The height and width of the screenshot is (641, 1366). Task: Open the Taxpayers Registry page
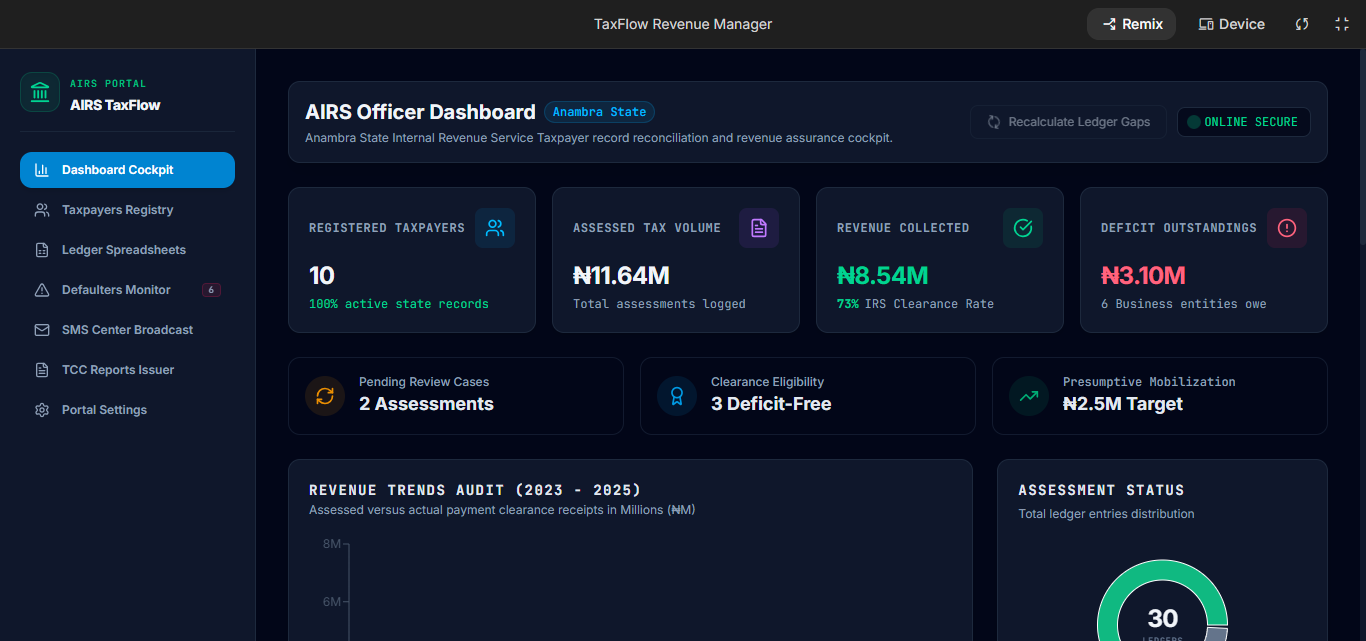click(127, 210)
